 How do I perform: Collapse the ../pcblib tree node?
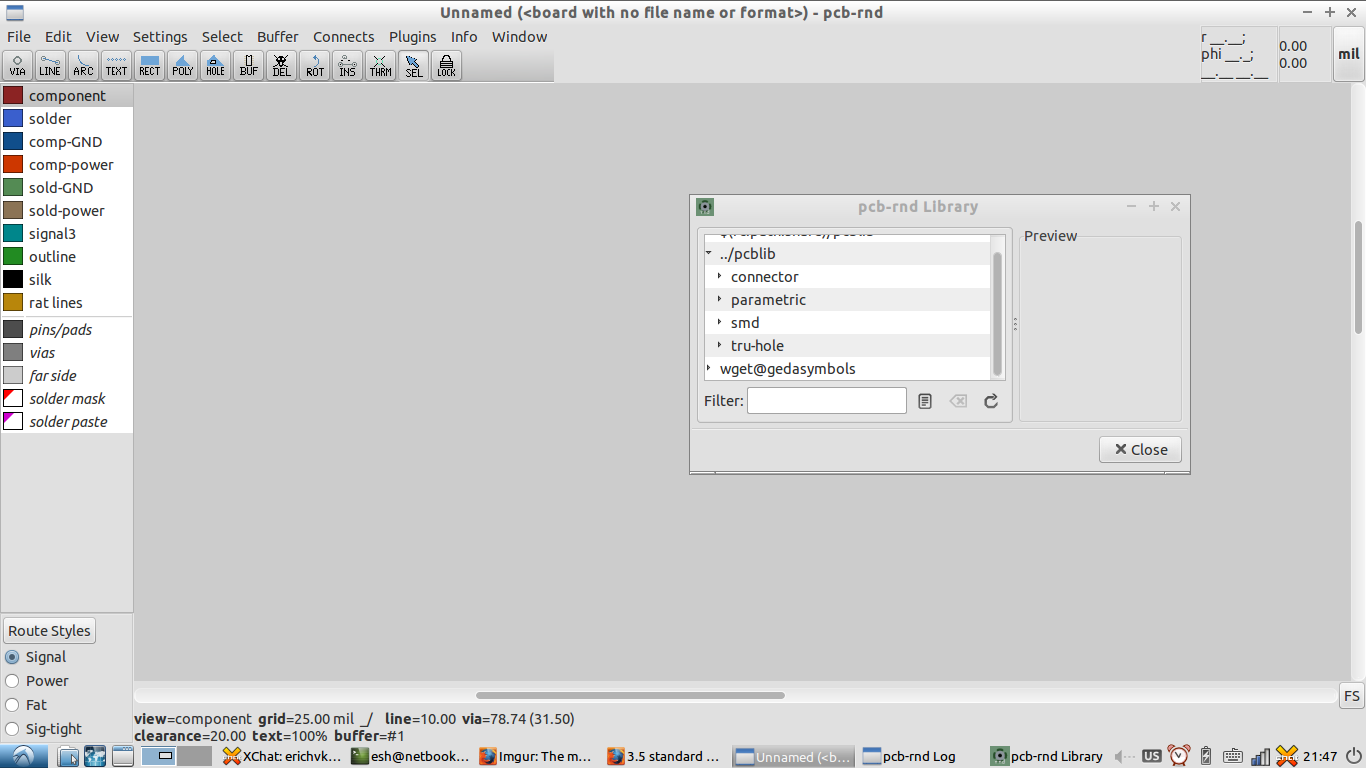coord(709,254)
